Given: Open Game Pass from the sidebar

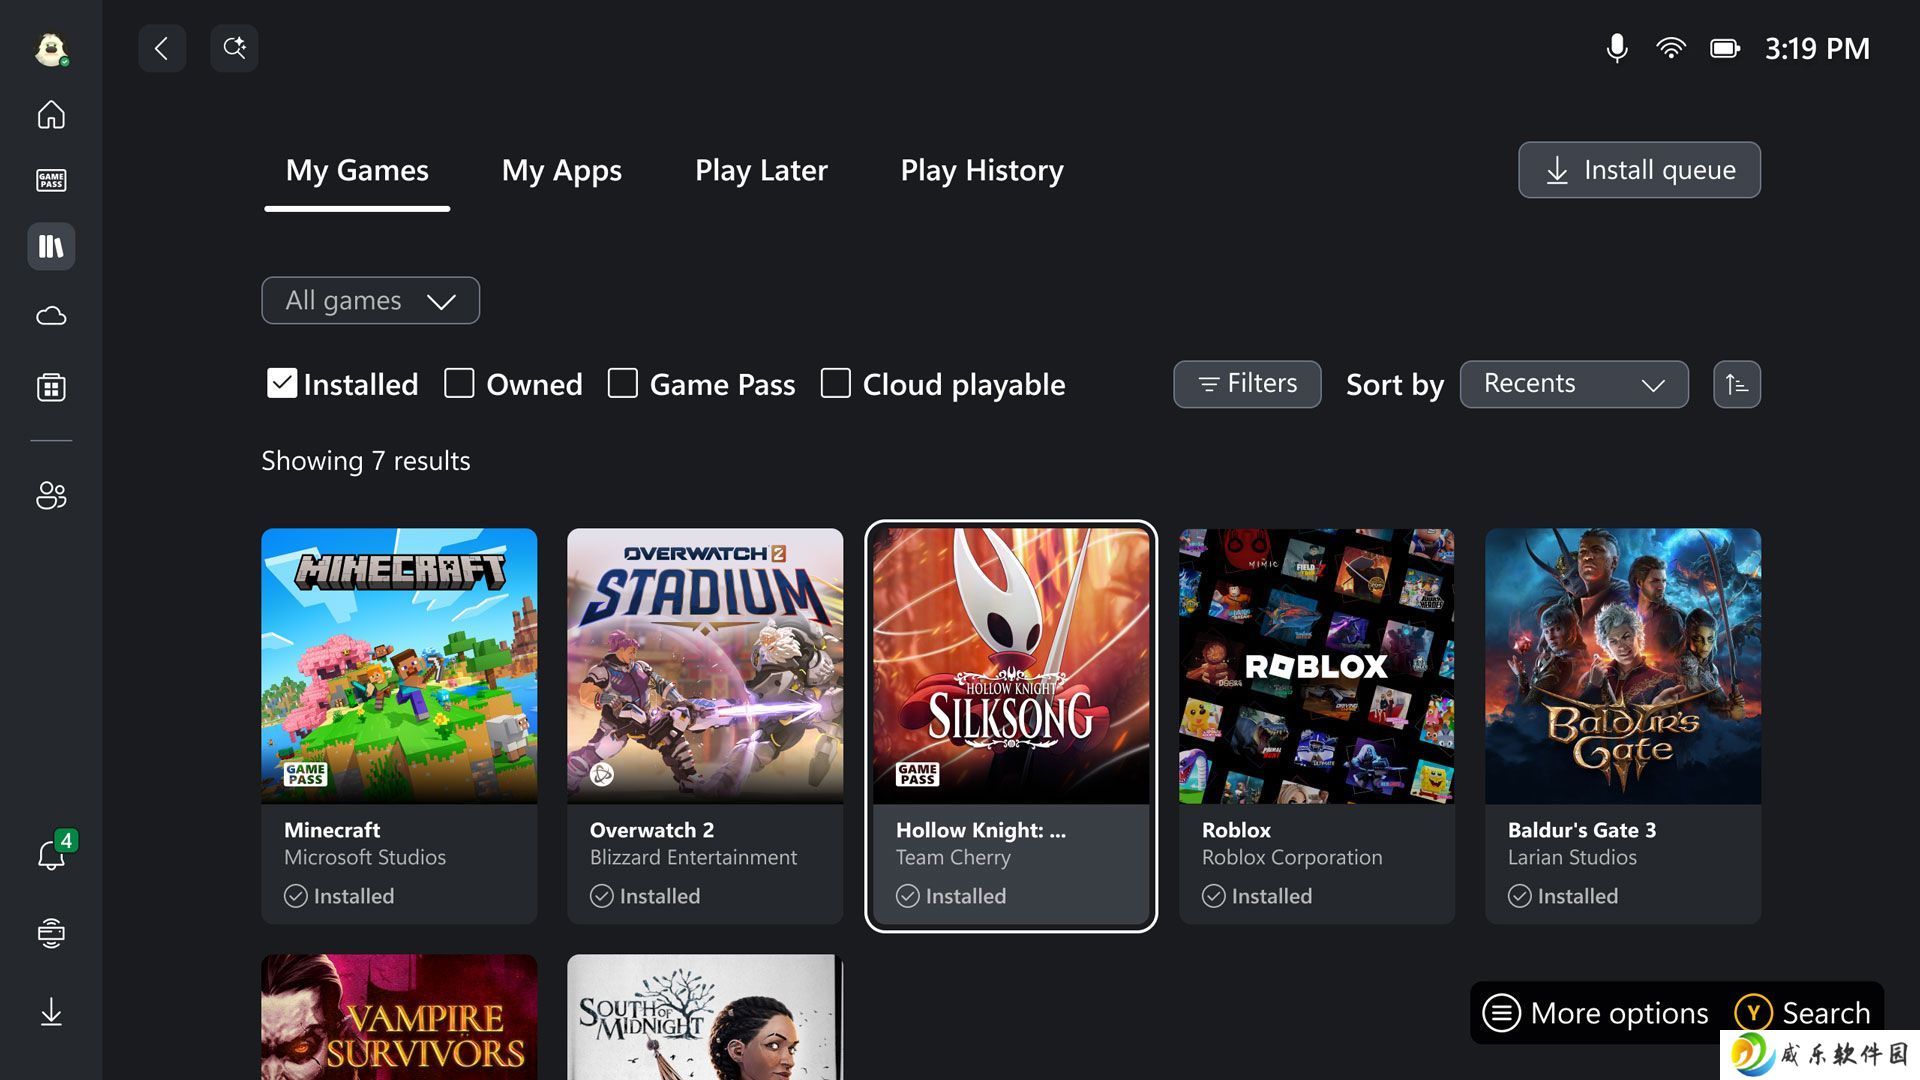Looking at the screenshot, I should click(51, 180).
